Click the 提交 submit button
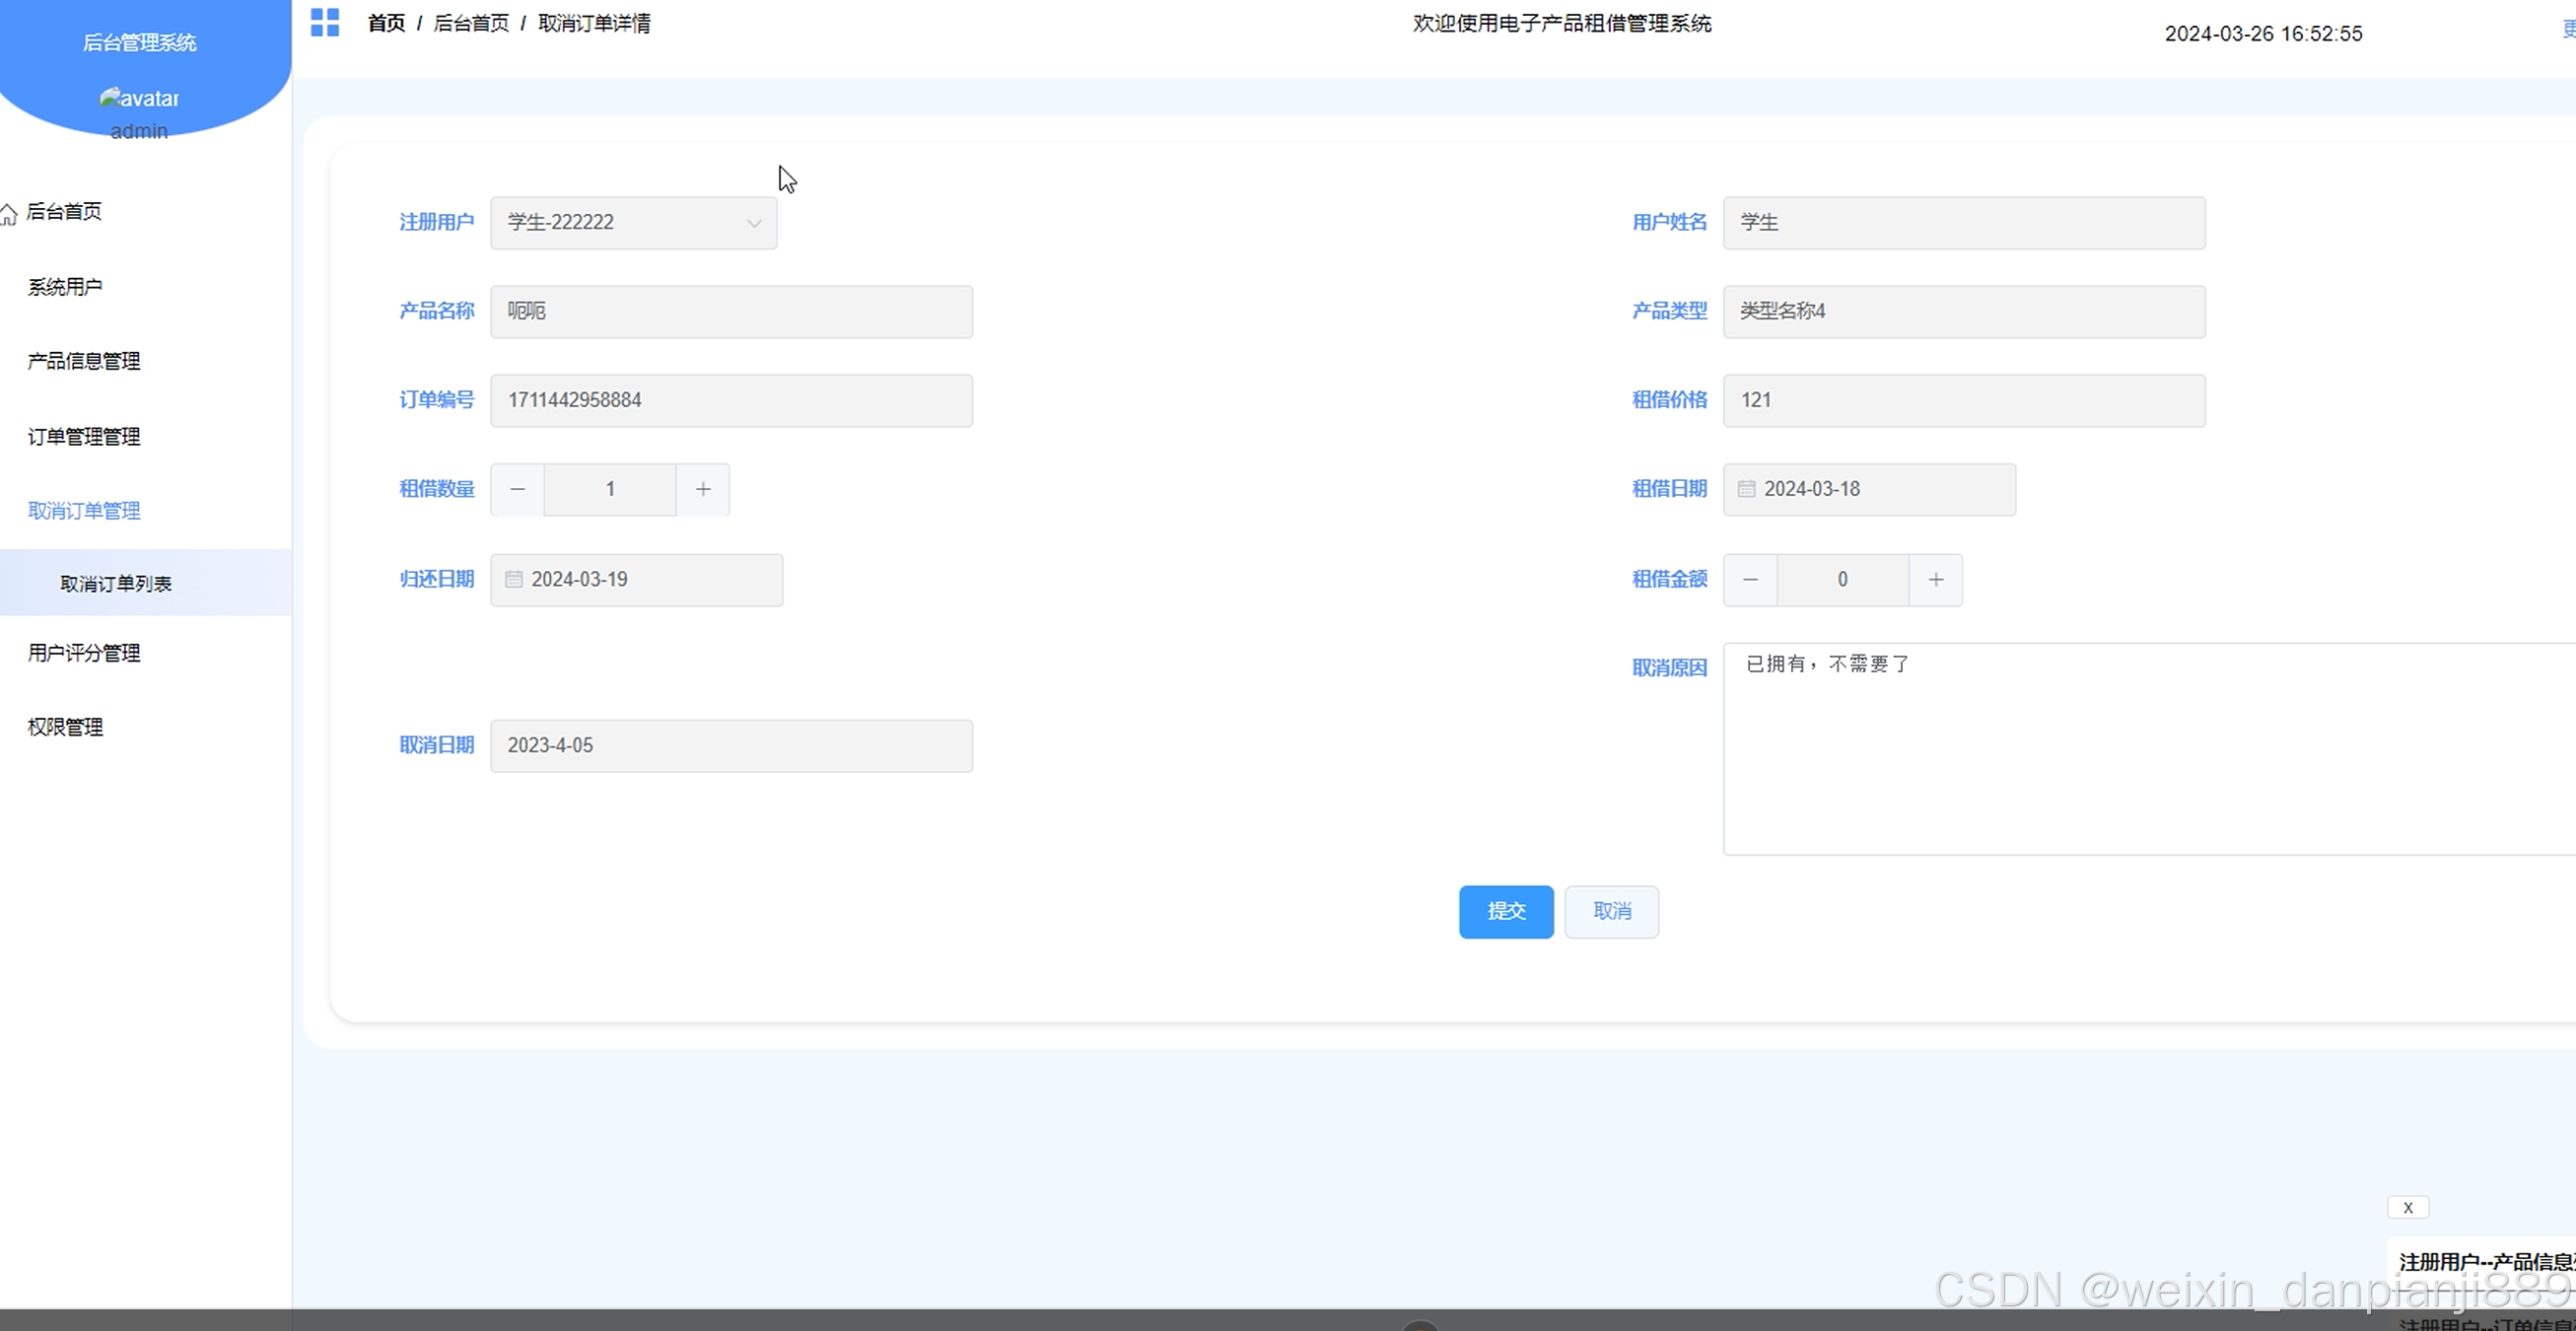2576x1331 pixels. pos(1505,911)
